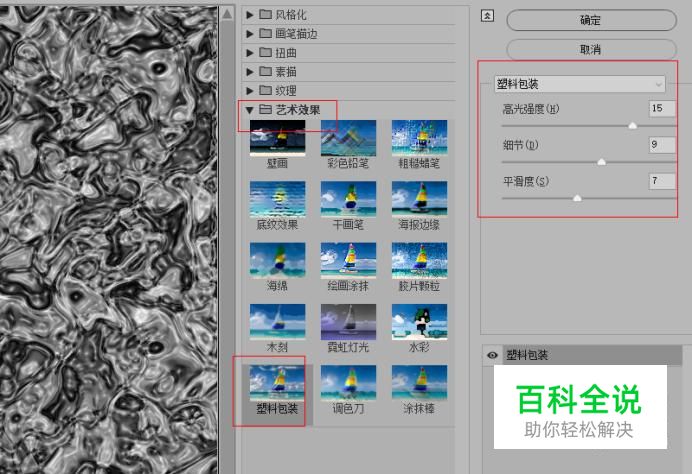The image size is (692, 474).
Task: Select the 塑料包装 effect layer row
Action: (592, 355)
